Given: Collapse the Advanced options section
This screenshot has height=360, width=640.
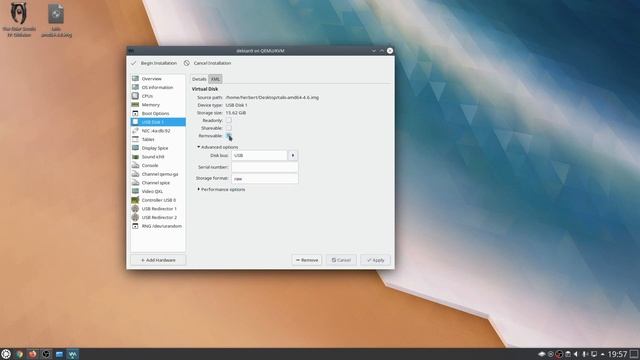Looking at the screenshot, I should [218, 147].
